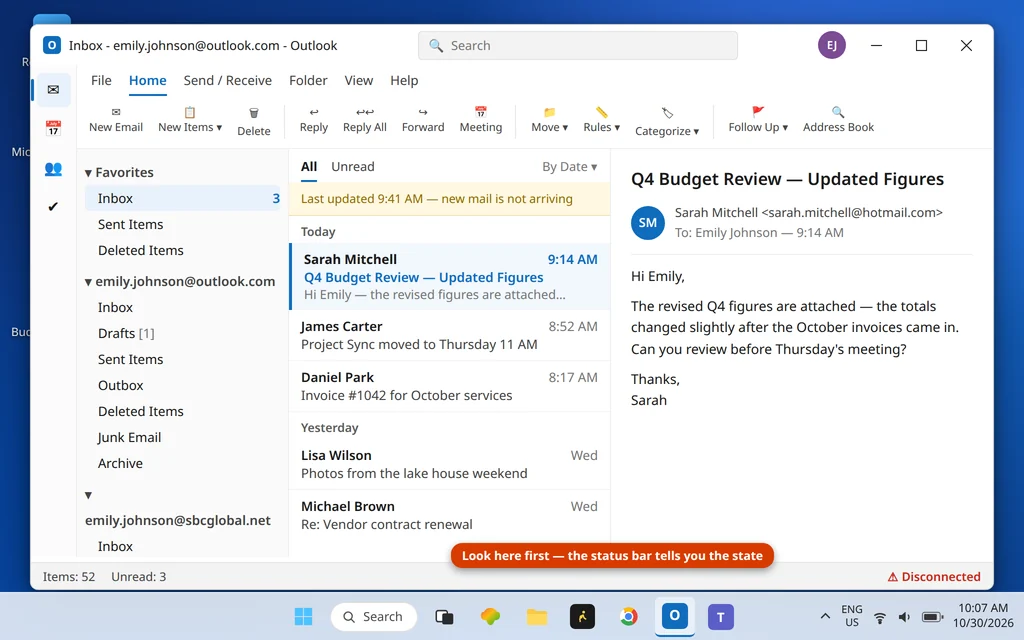Viewport: 1024px width, 640px height.
Task: Open the Address Book
Action: (x=838, y=120)
